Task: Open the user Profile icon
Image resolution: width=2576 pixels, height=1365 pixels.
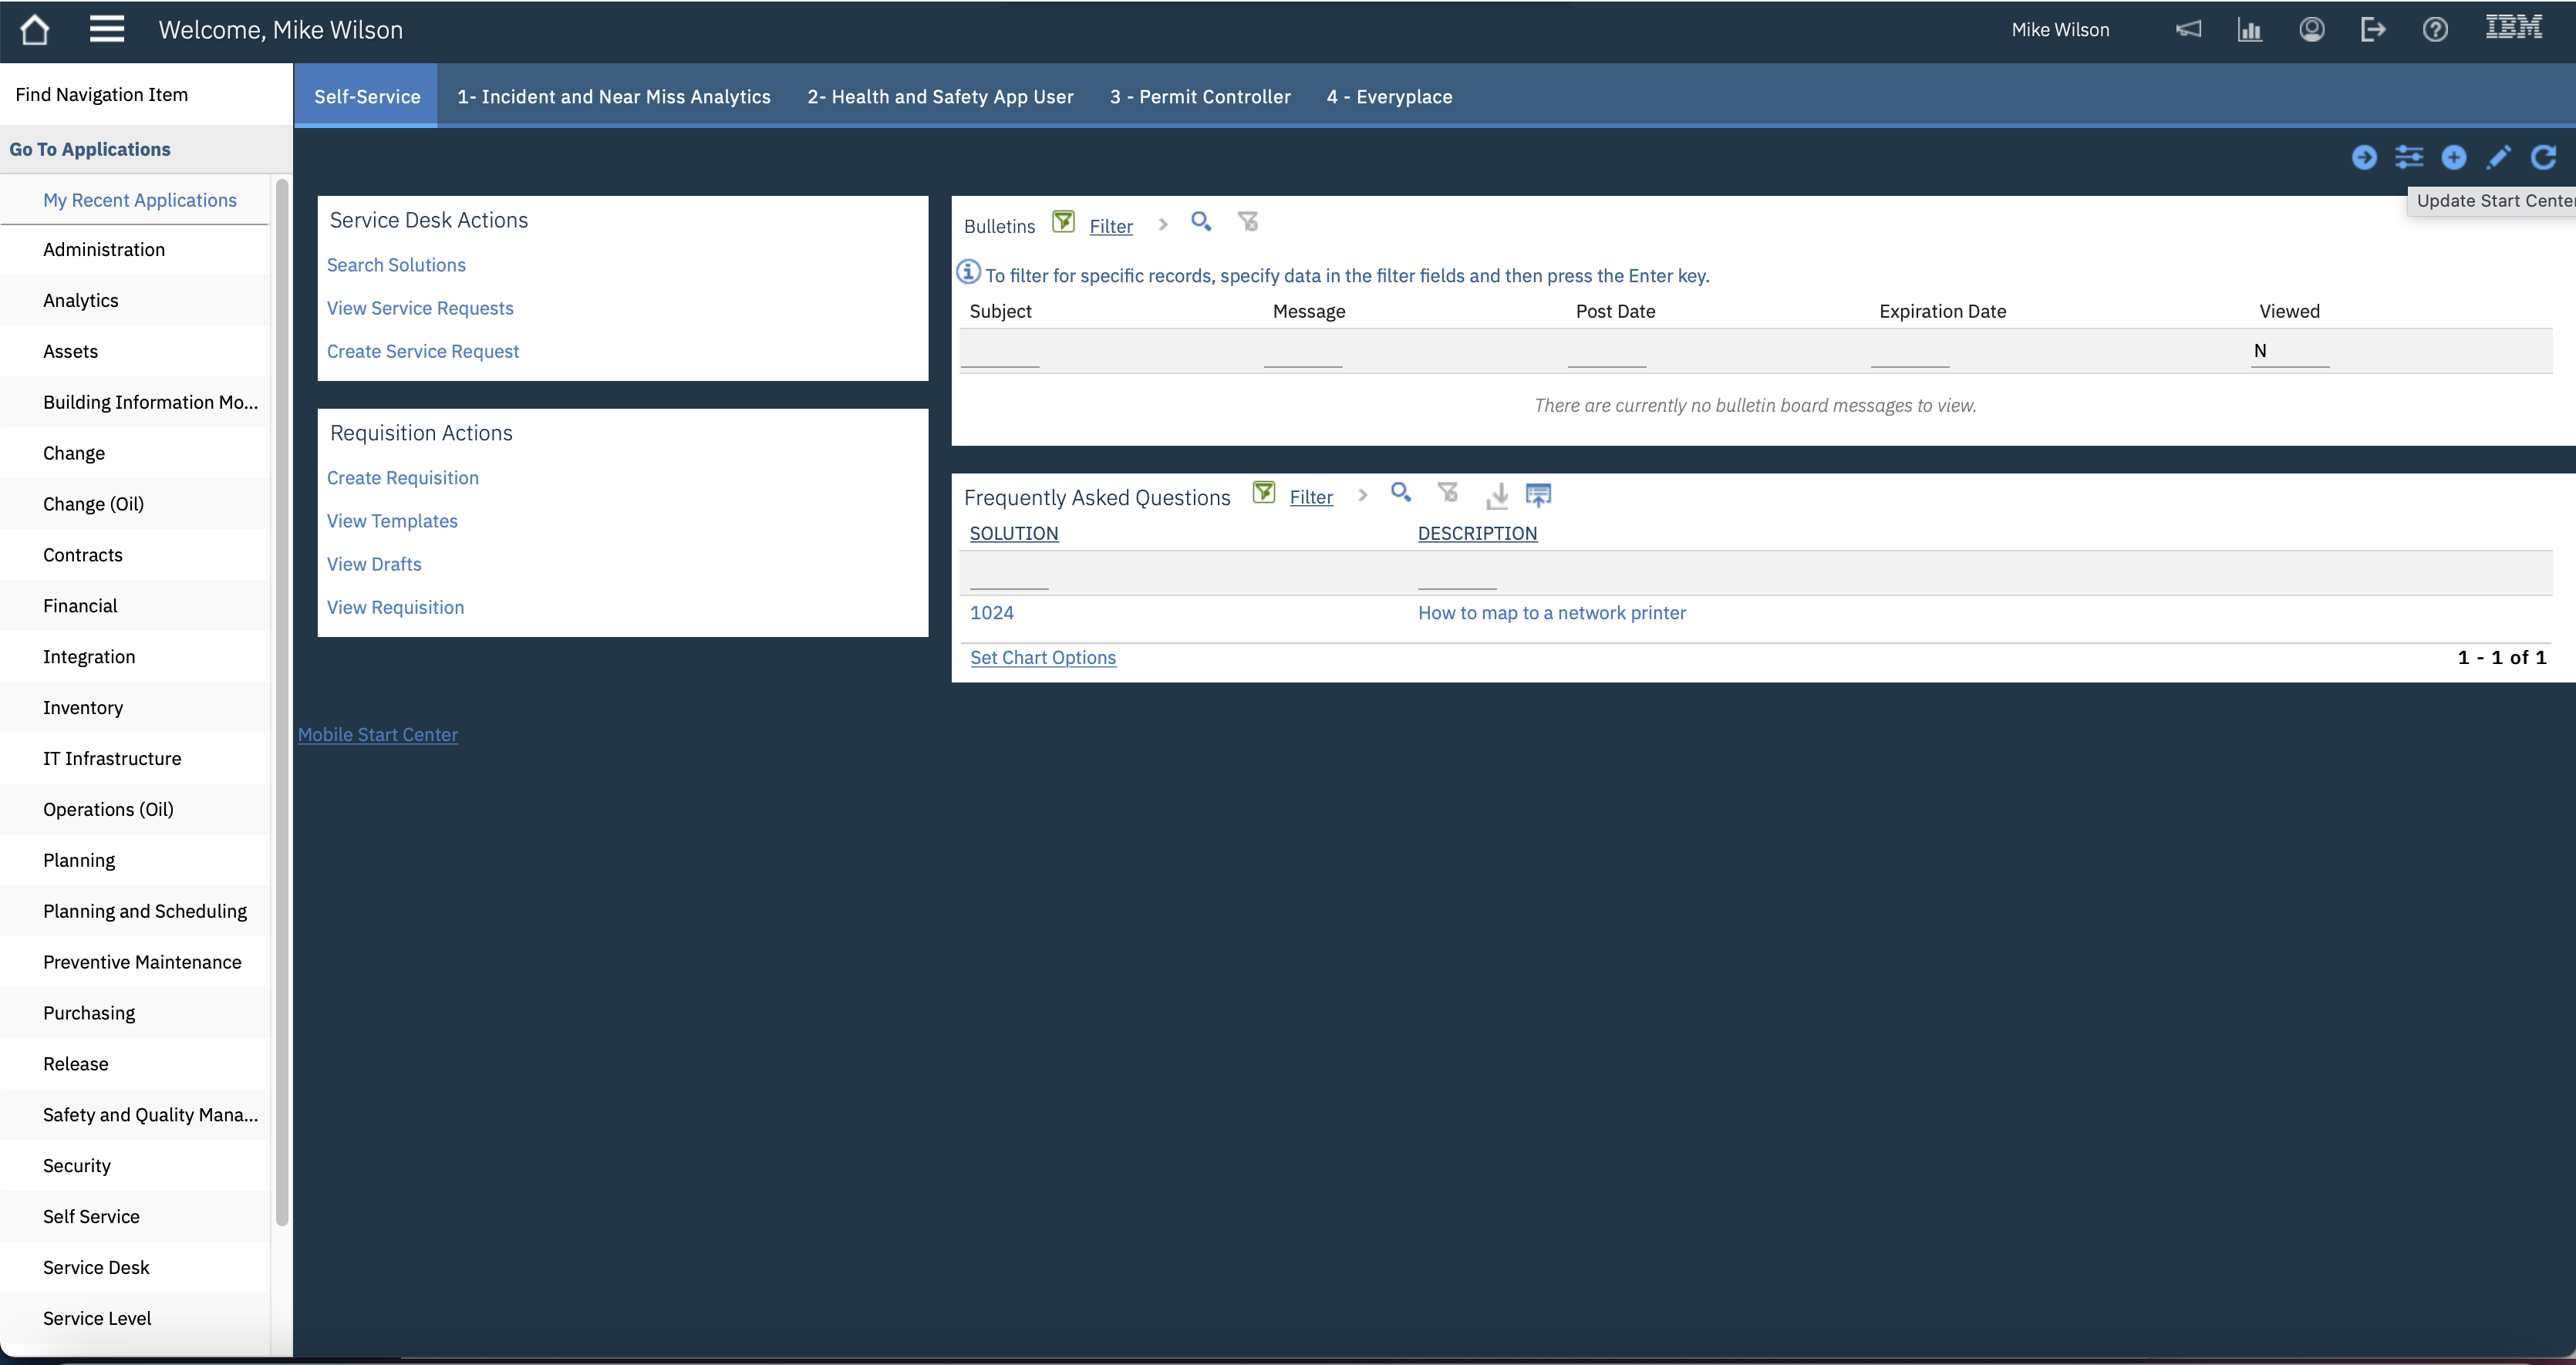Action: click(2311, 29)
